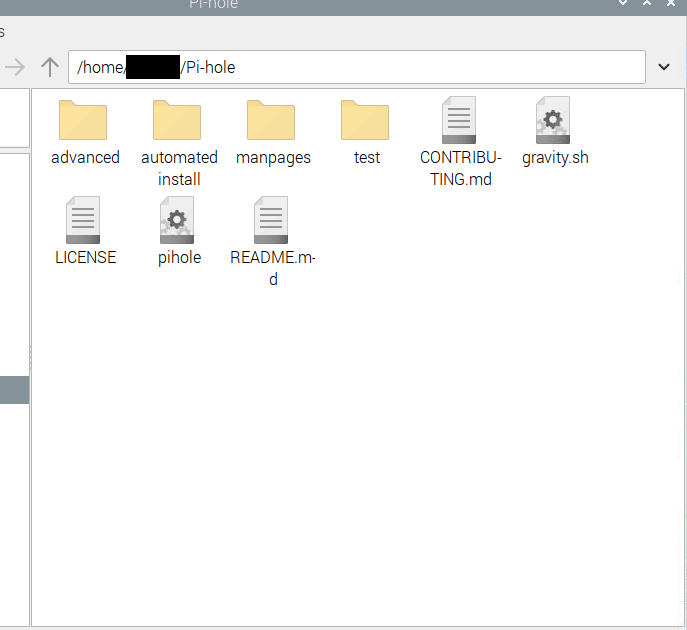Open the automated install folder
The width and height of the screenshot is (687, 630).
pos(178,121)
